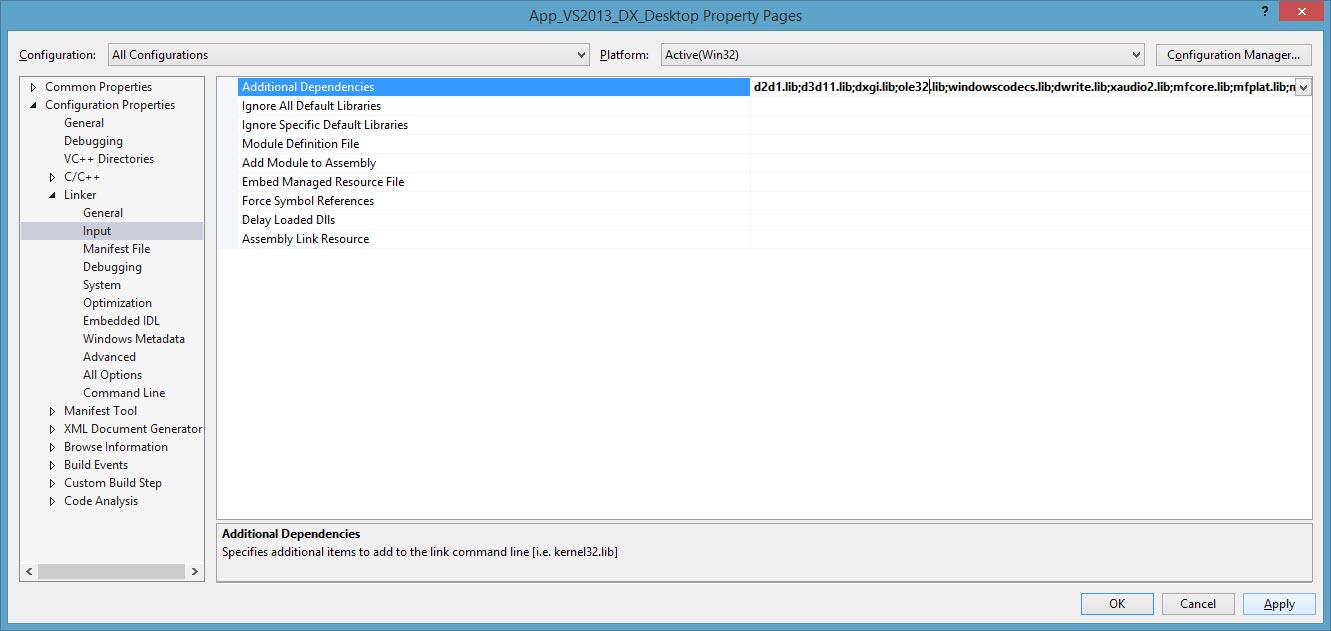Click the tree scrollbar right arrow

pyautogui.click(x=195, y=572)
